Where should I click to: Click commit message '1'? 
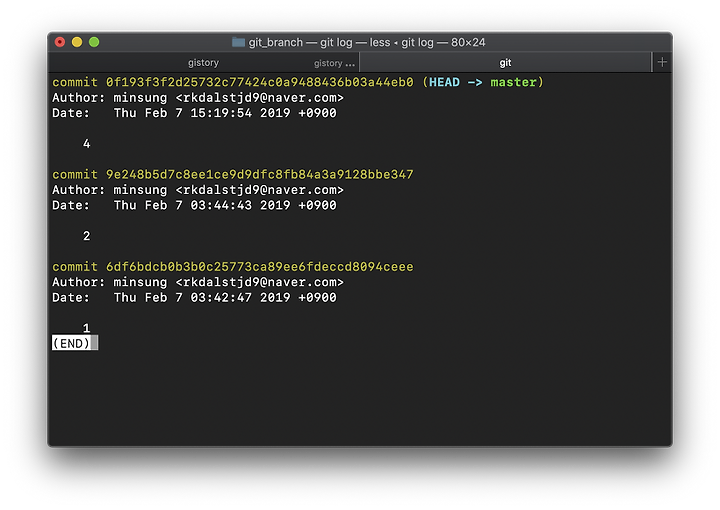(86, 328)
